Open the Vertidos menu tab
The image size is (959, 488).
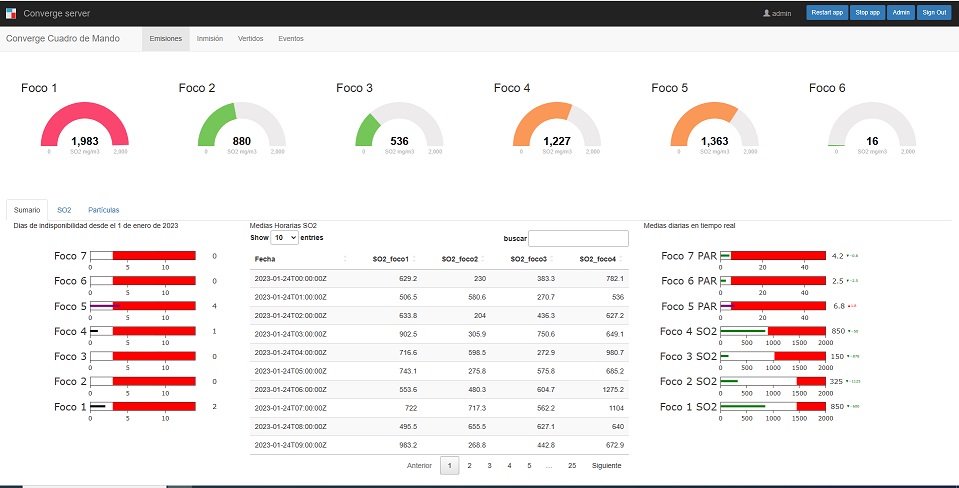pyautogui.click(x=251, y=39)
